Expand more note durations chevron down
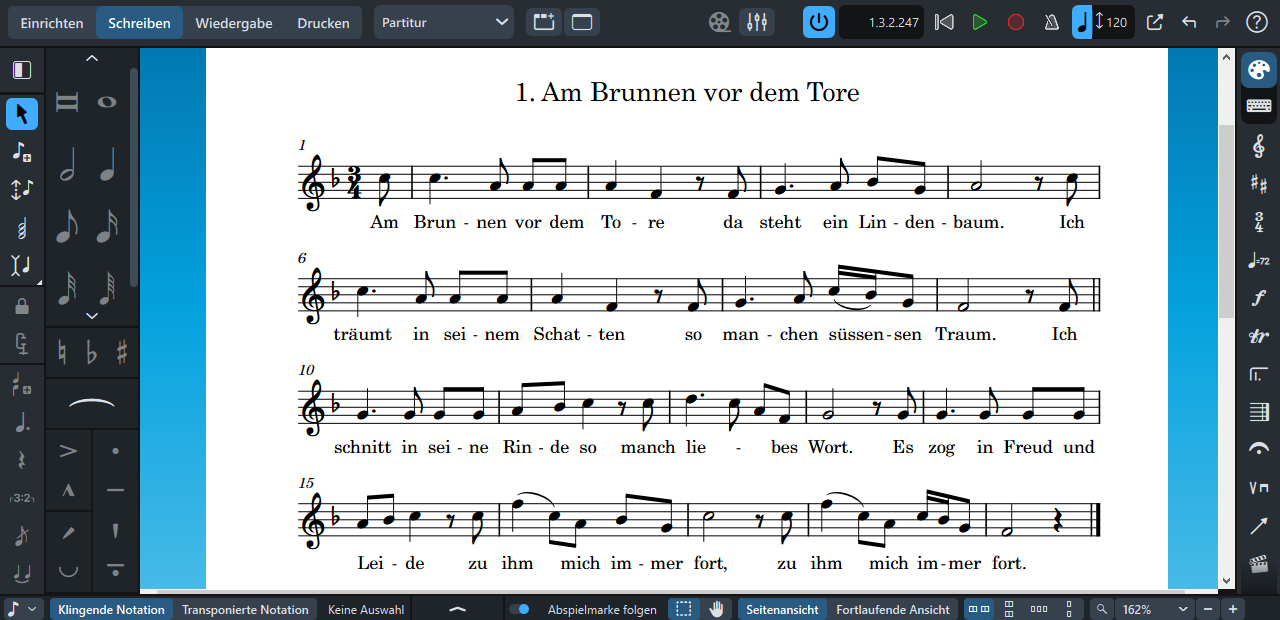1280x620 pixels. [92, 316]
